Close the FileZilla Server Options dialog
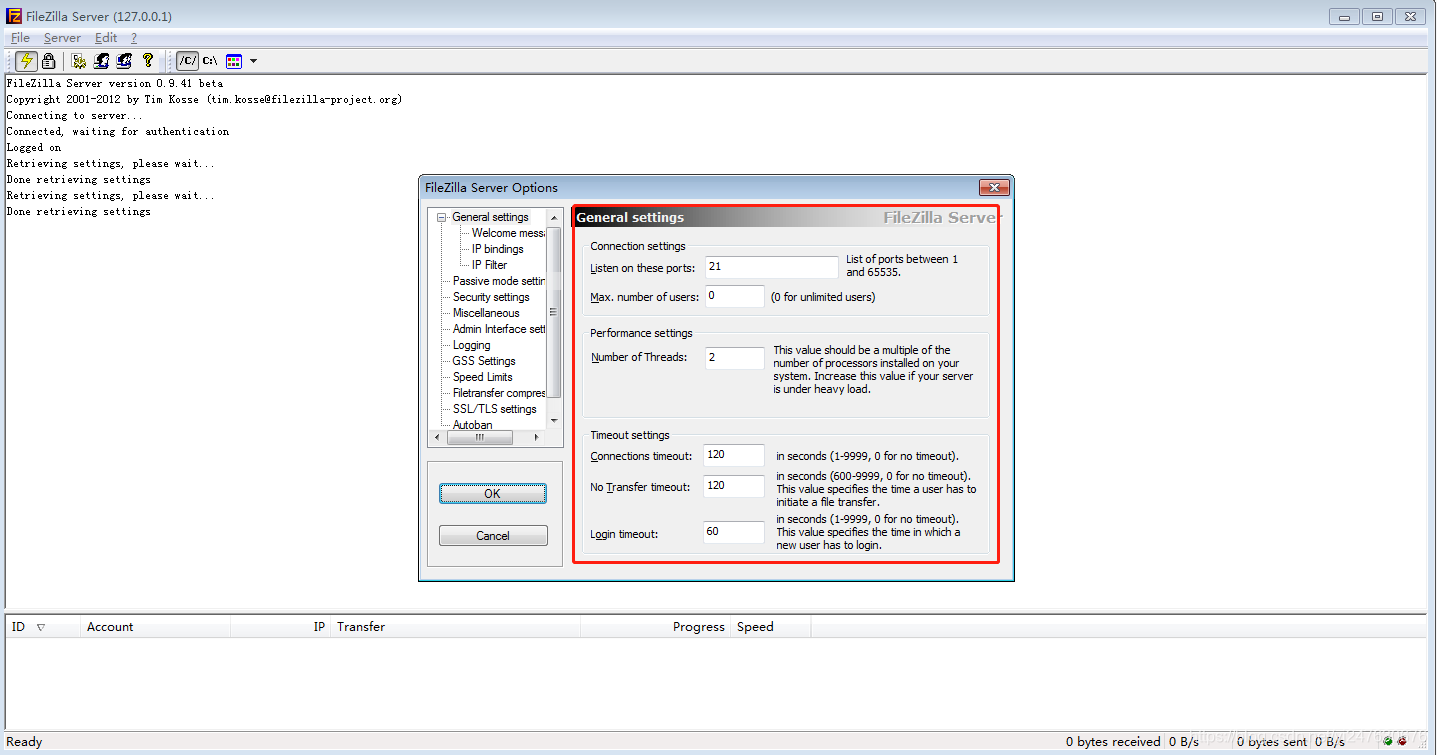Image resolution: width=1437 pixels, height=755 pixels. (993, 187)
